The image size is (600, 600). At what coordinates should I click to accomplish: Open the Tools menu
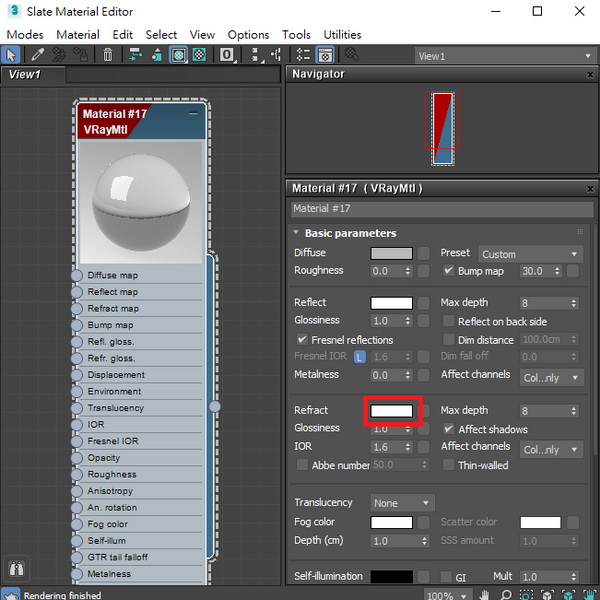296,35
